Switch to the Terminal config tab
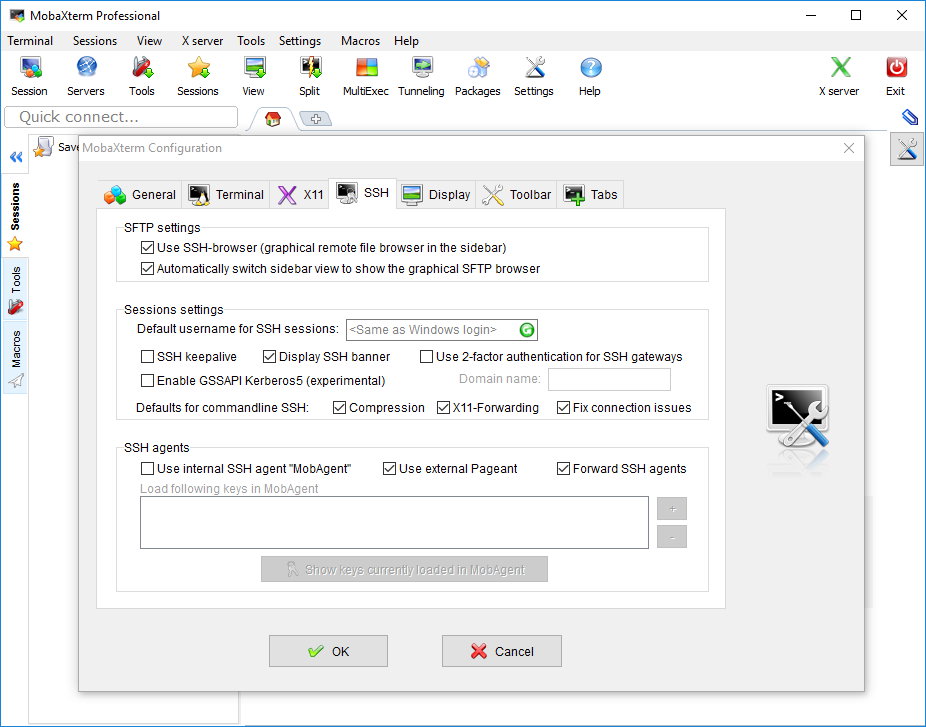926x727 pixels. [226, 194]
